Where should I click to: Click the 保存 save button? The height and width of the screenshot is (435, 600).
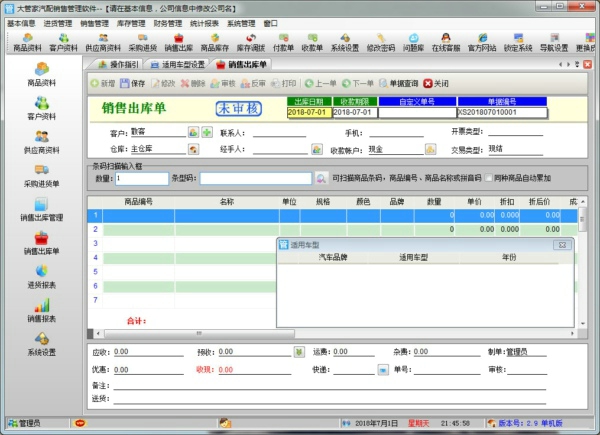coord(132,83)
